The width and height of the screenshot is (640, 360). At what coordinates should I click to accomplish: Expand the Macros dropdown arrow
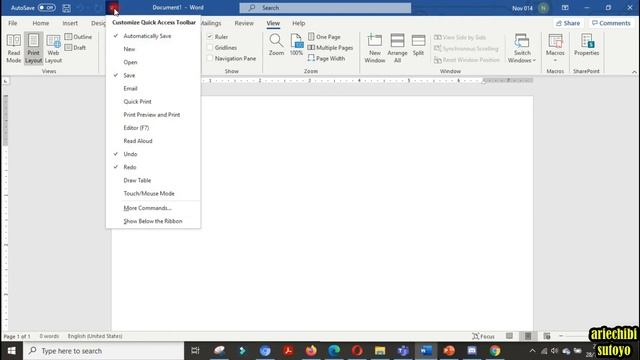pyautogui.click(x=555, y=60)
